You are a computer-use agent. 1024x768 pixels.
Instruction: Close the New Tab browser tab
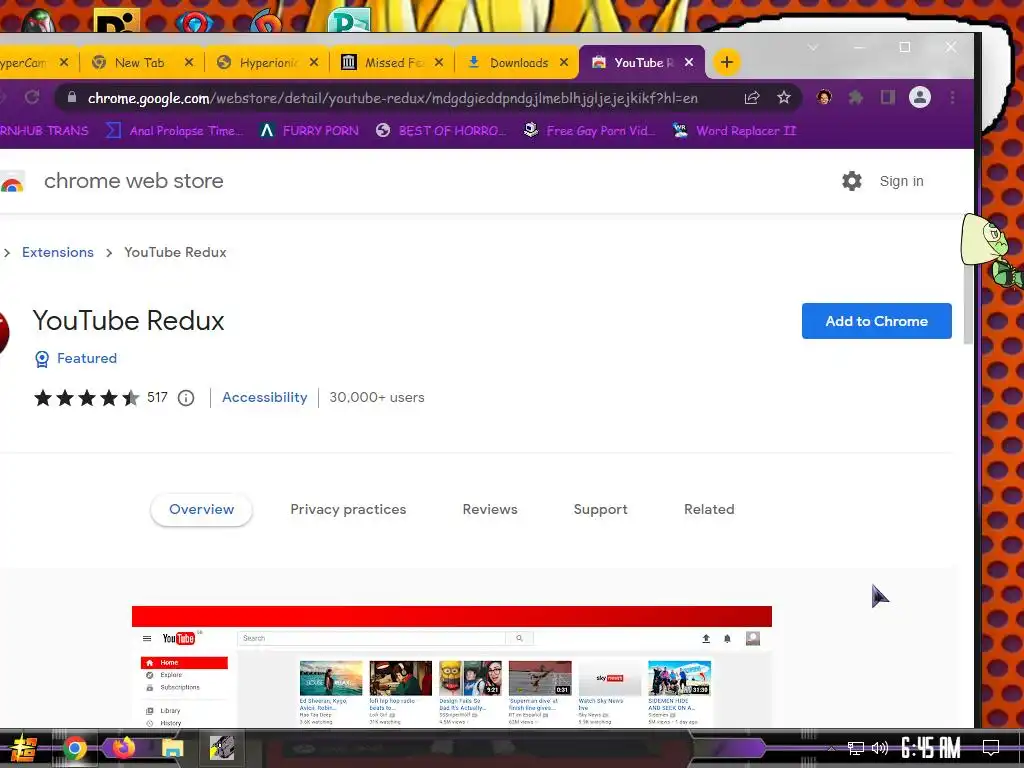tap(189, 62)
